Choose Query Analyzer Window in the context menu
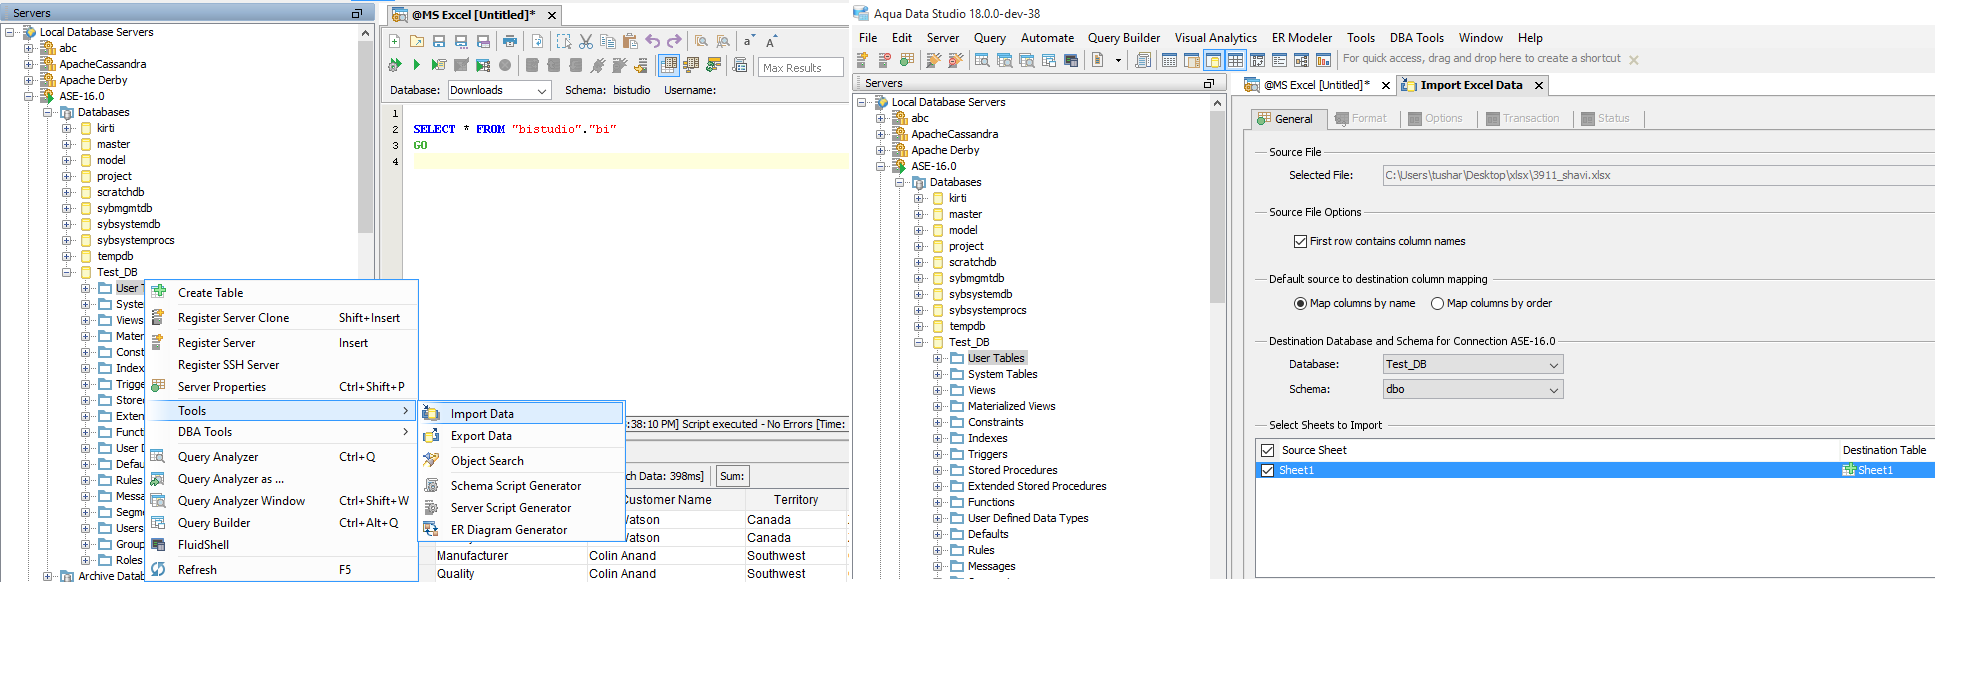This screenshot has height=682, width=1964. coord(281,501)
